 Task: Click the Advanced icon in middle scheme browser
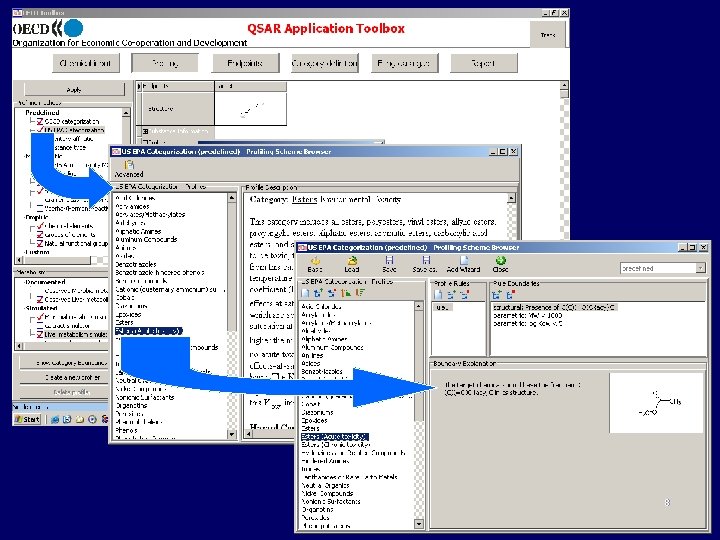pos(129,165)
